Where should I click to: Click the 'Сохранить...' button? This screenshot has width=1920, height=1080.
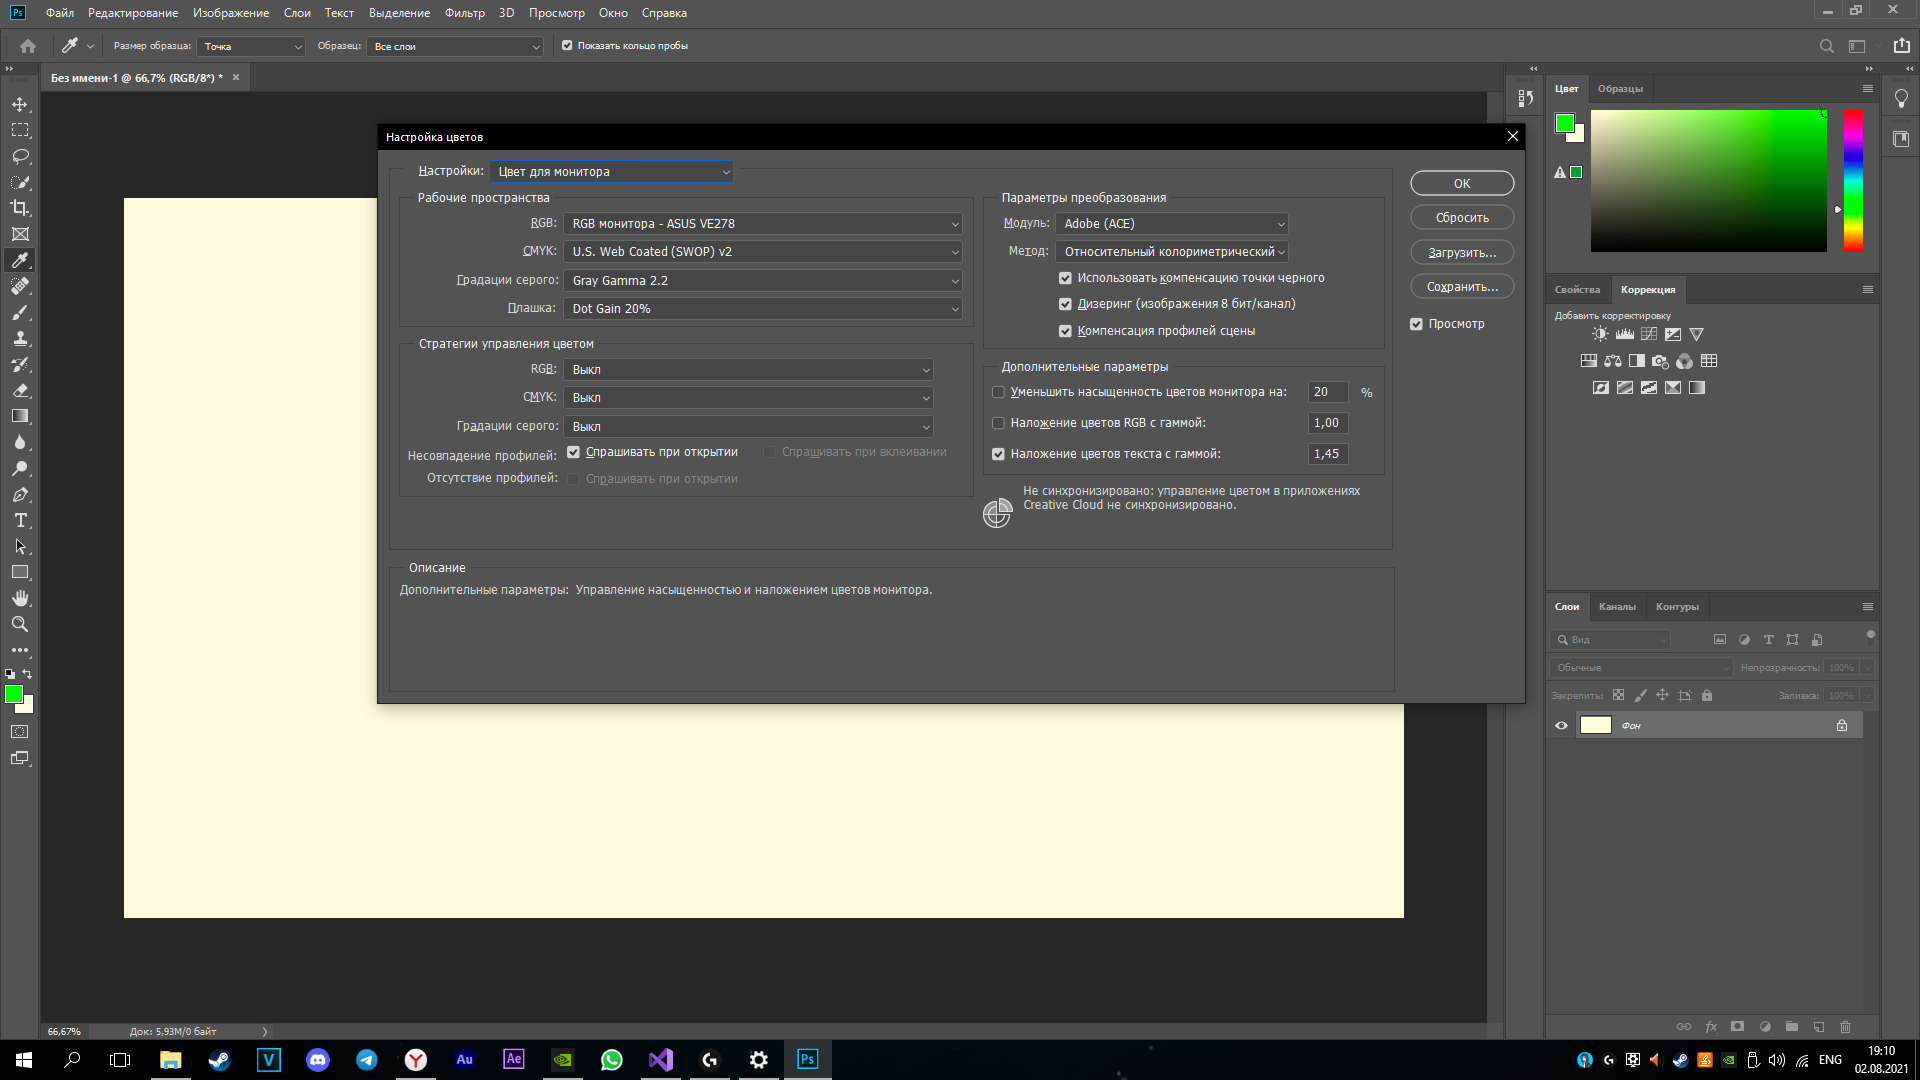1462,287
